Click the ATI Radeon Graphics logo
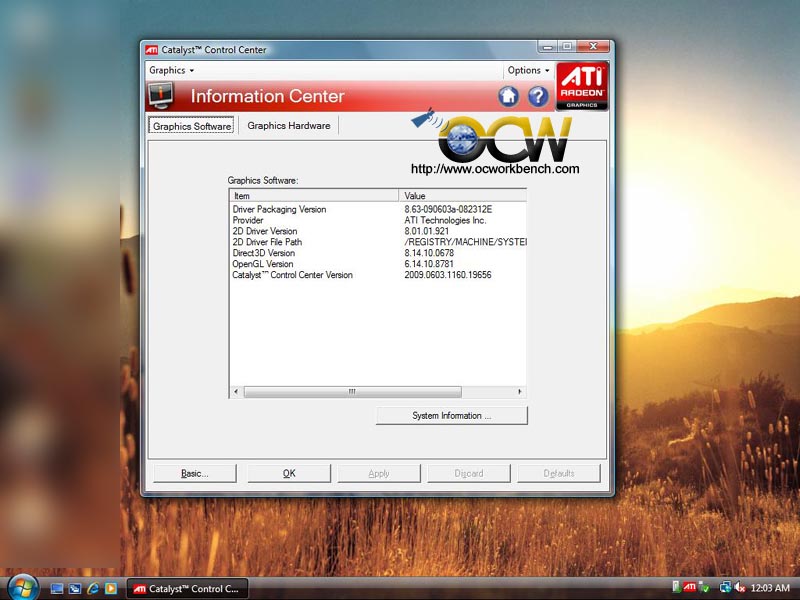Image resolution: width=800 pixels, height=600 pixels. coord(582,86)
